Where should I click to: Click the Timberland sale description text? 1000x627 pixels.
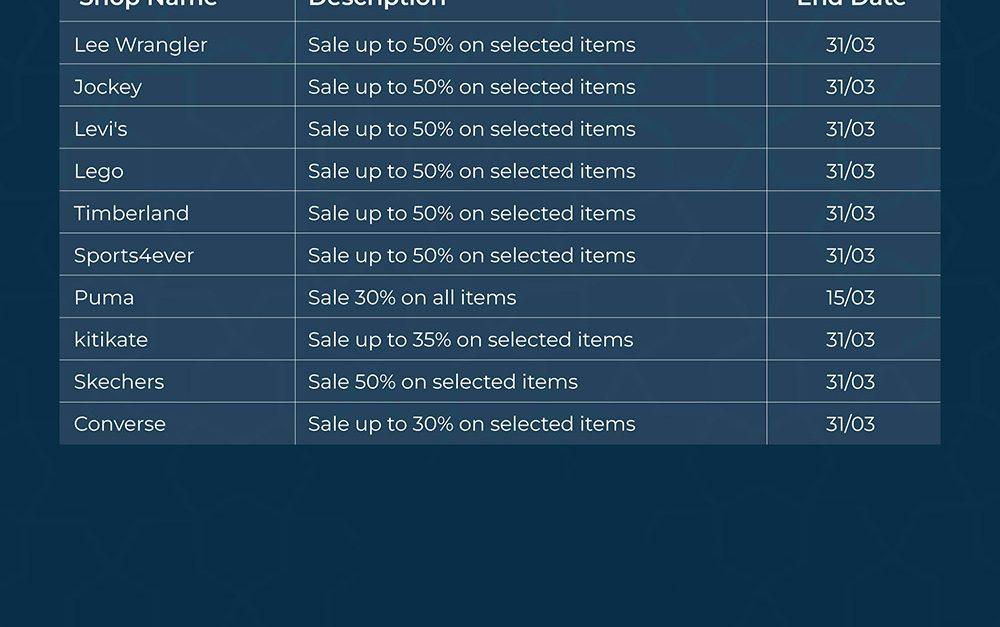tap(471, 213)
